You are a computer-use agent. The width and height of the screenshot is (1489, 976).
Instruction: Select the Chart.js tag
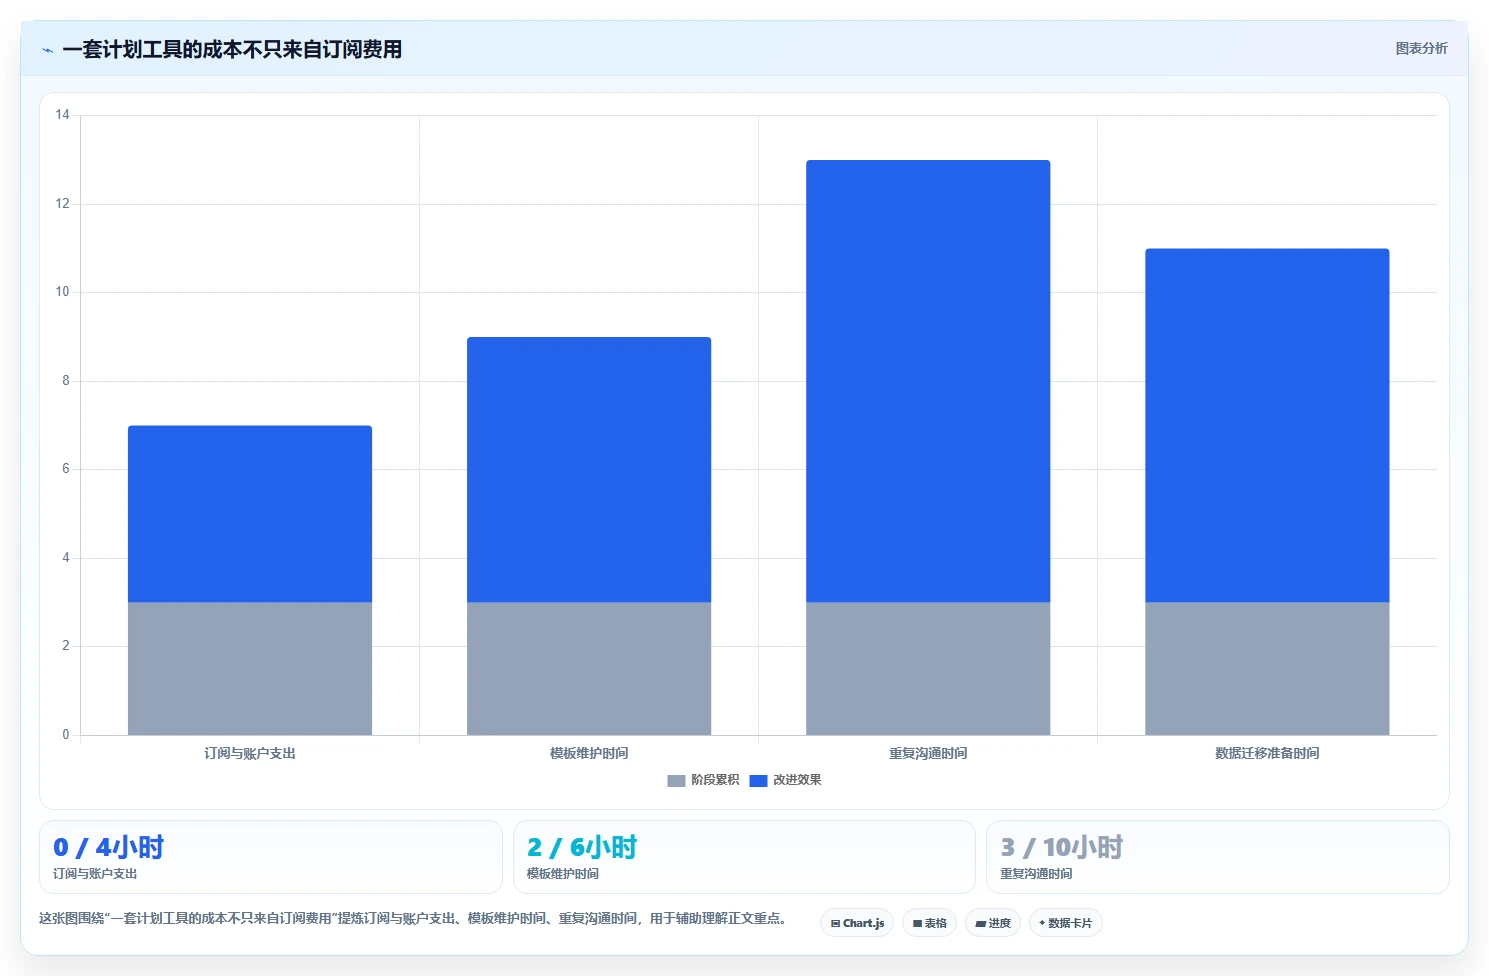(x=857, y=923)
